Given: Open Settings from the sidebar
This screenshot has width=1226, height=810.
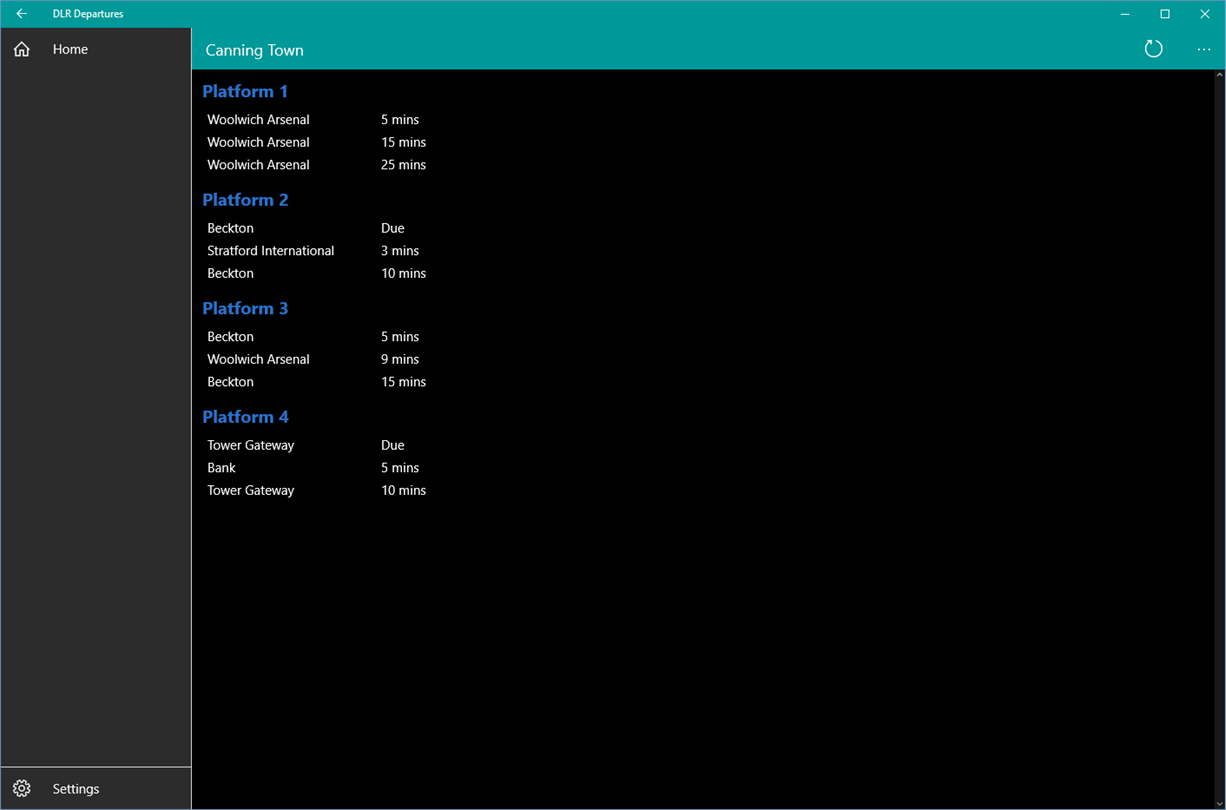Looking at the screenshot, I should (x=96, y=789).
